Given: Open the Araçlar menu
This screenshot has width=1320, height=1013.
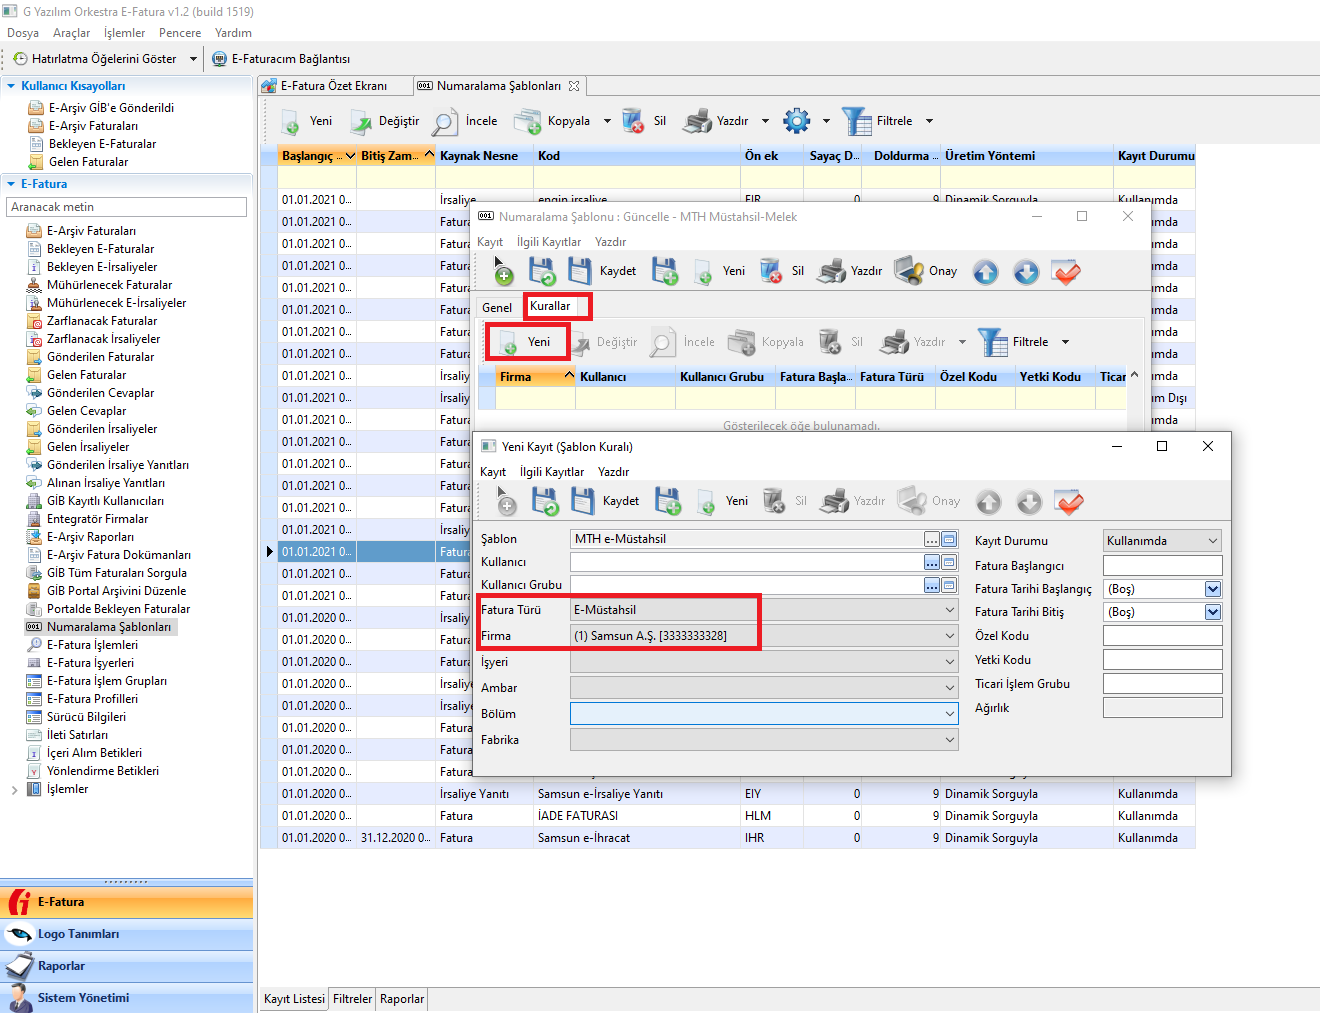Looking at the screenshot, I should pyautogui.click(x=71, y=33).
